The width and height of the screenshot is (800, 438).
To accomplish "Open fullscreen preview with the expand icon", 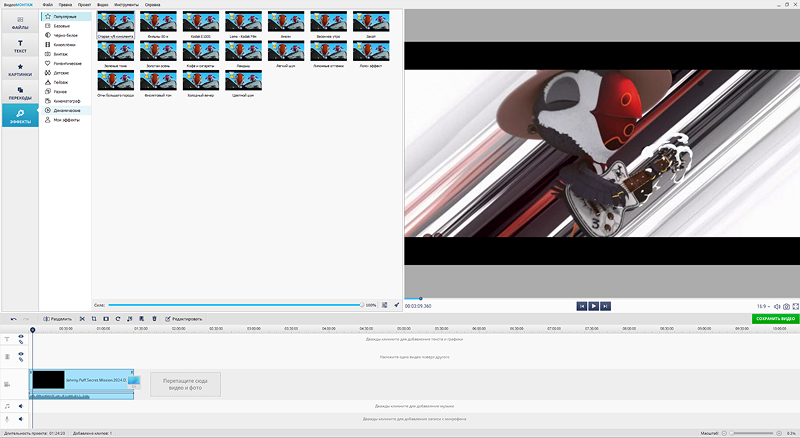I will click(795, 306).
